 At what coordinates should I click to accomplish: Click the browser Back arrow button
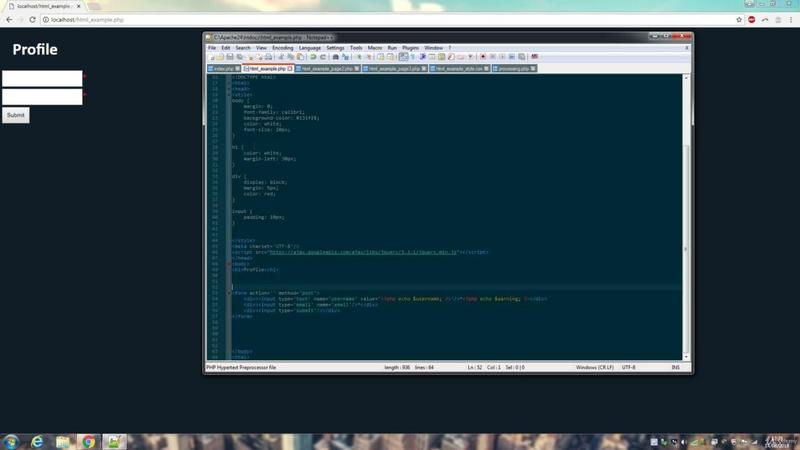coord(9,19)
